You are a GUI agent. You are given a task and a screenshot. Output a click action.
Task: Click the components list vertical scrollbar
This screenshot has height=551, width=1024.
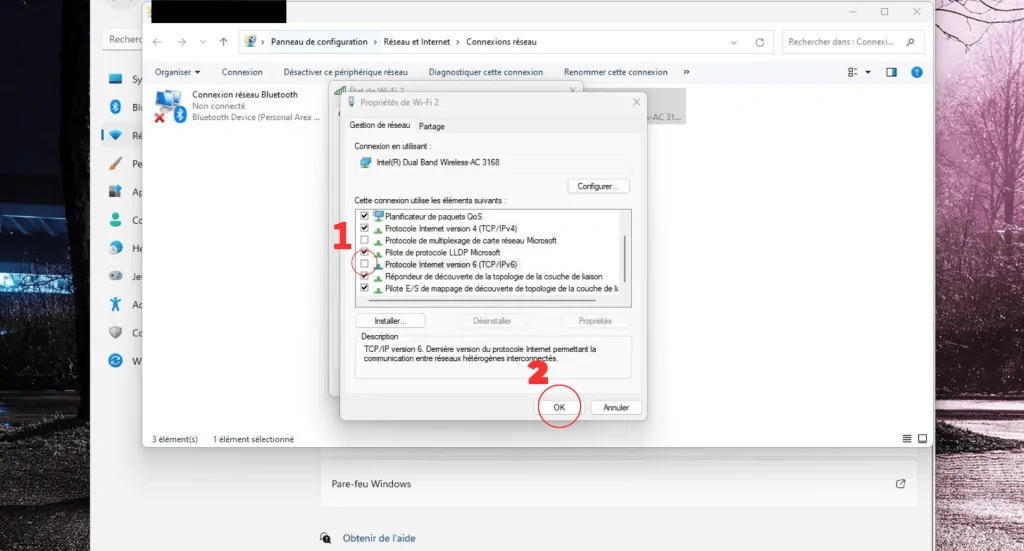pyautogui.click(x=626, y=258)
